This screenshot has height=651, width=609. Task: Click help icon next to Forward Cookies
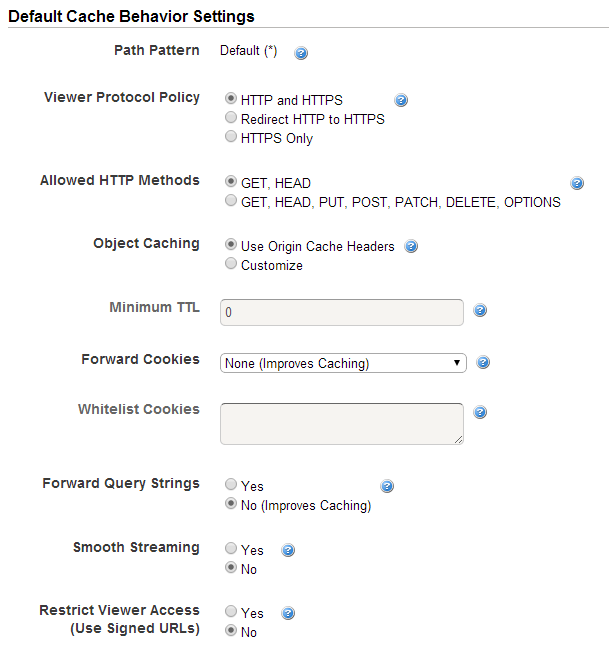pyautogui.click(x=483, y=362)
